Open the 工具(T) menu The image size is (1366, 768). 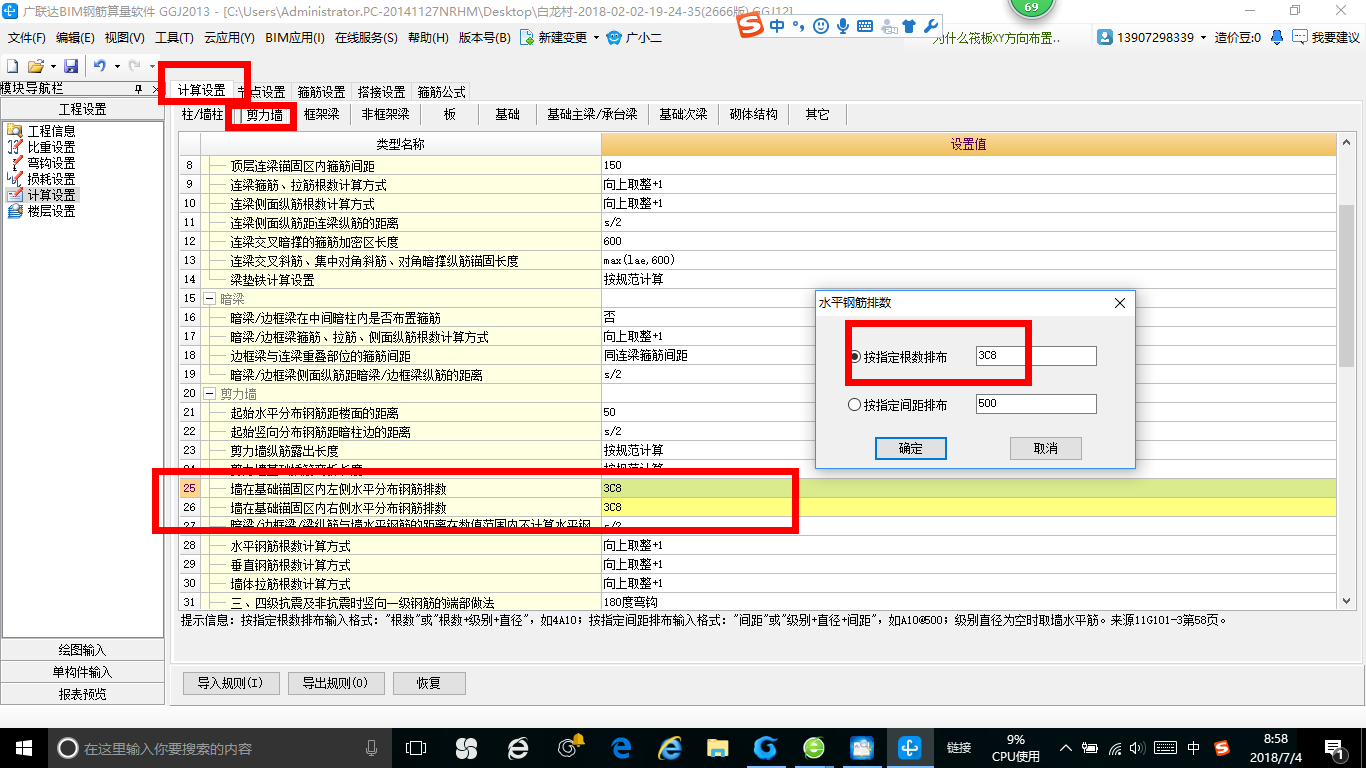(x=174, y=38)
